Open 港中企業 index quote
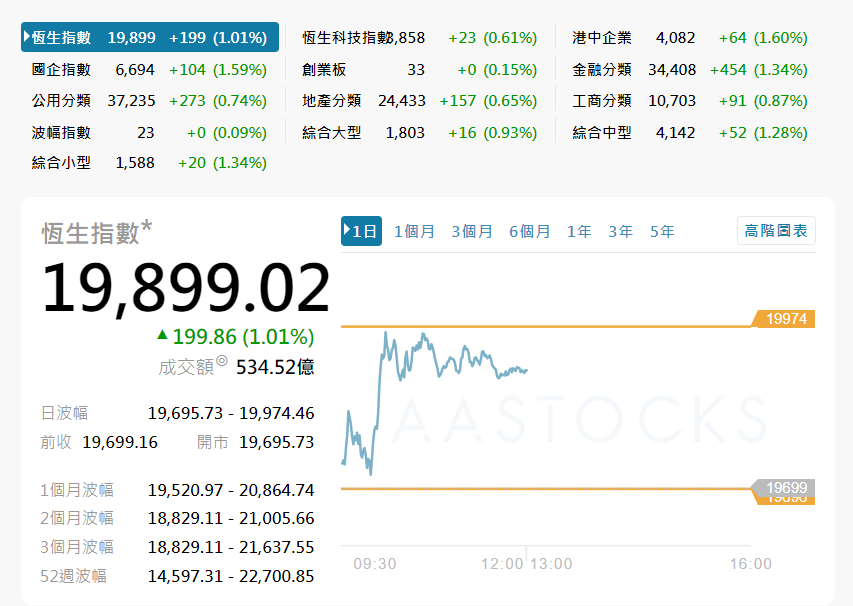Screen dimensions: 853x606 tap(602, 38)
